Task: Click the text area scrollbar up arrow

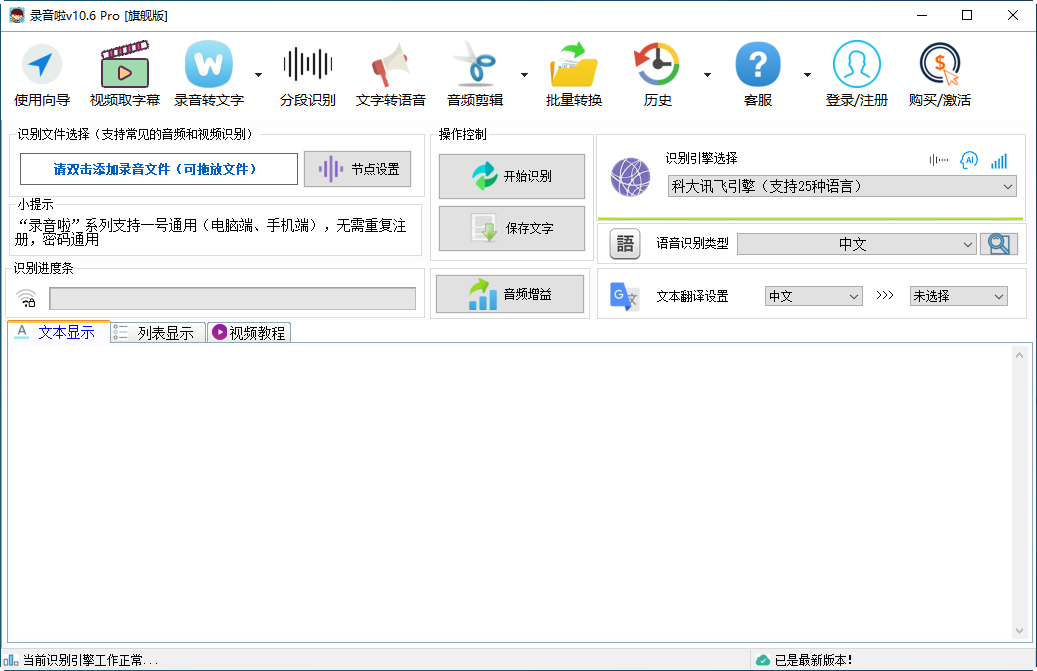Action: (x=1019, y=356)
